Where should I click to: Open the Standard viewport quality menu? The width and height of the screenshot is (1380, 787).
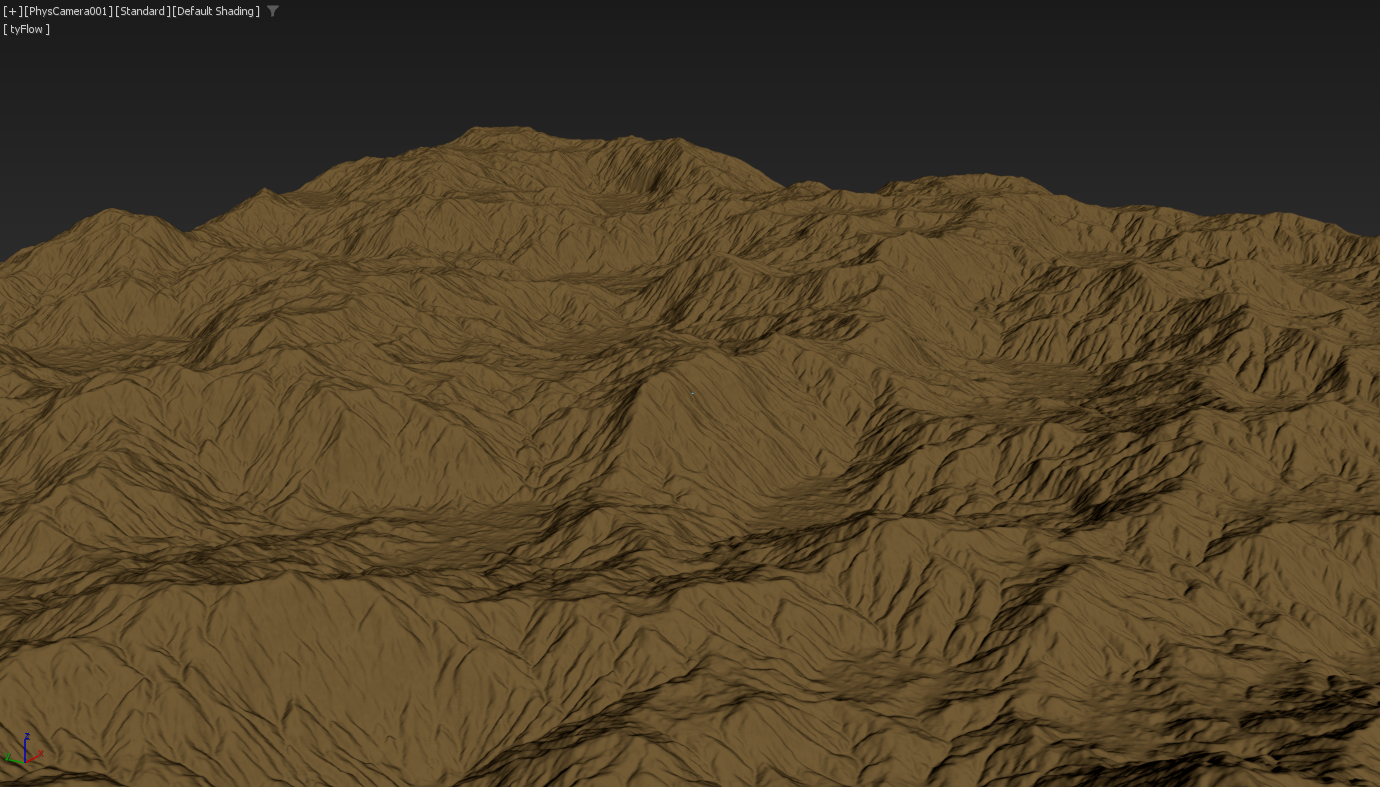pos(142,11)
